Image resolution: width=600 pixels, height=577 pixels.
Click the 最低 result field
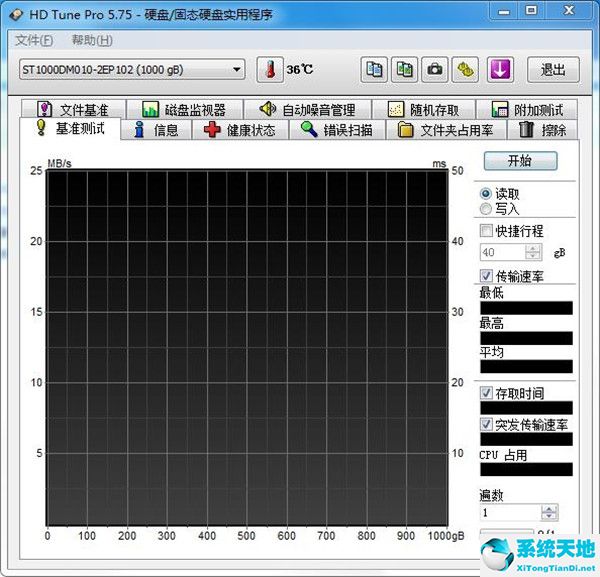point(527,308)
